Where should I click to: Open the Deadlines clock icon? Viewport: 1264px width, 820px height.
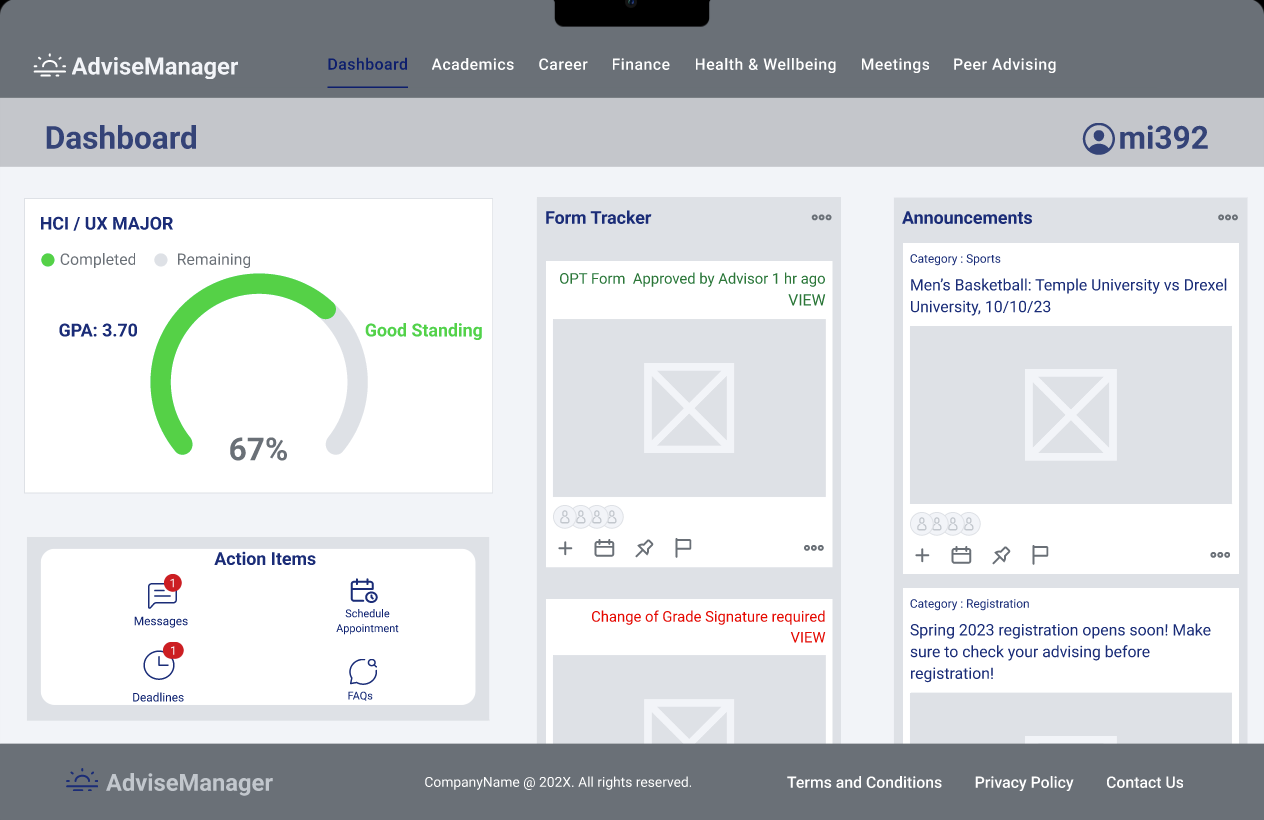158,665
